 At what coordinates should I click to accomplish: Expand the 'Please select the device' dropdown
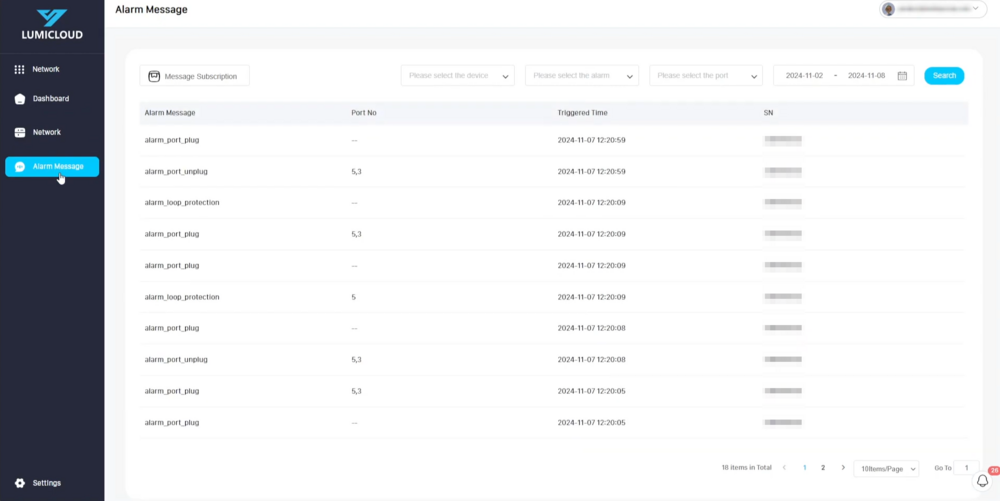457,76
